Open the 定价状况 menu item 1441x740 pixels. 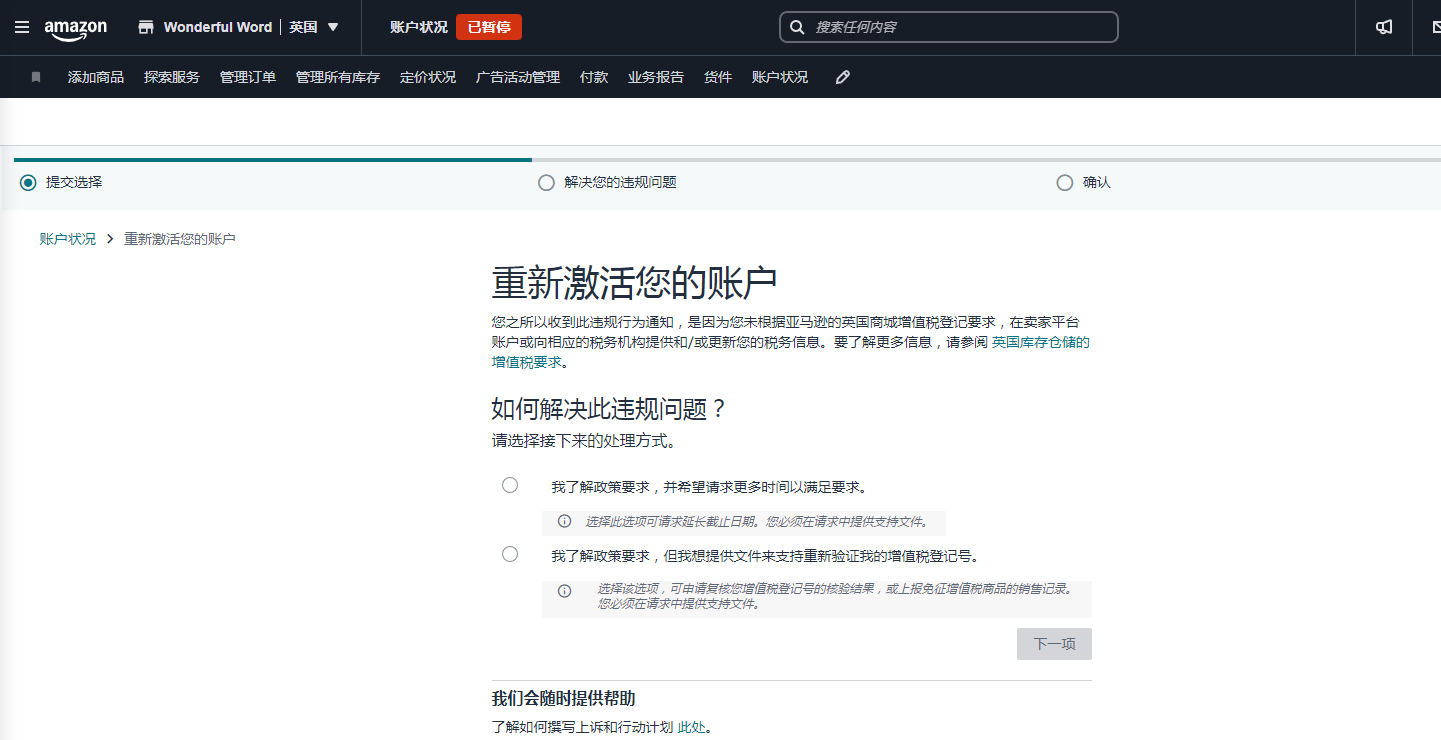[428, 77]
